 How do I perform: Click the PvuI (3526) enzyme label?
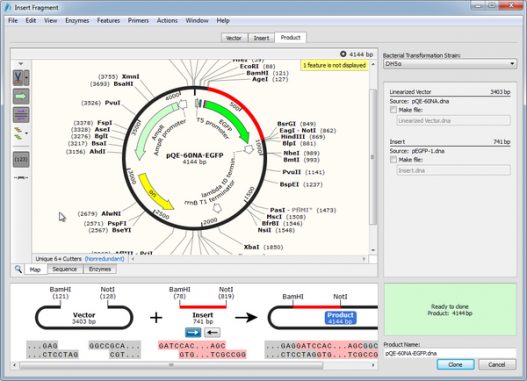point(101,103)
